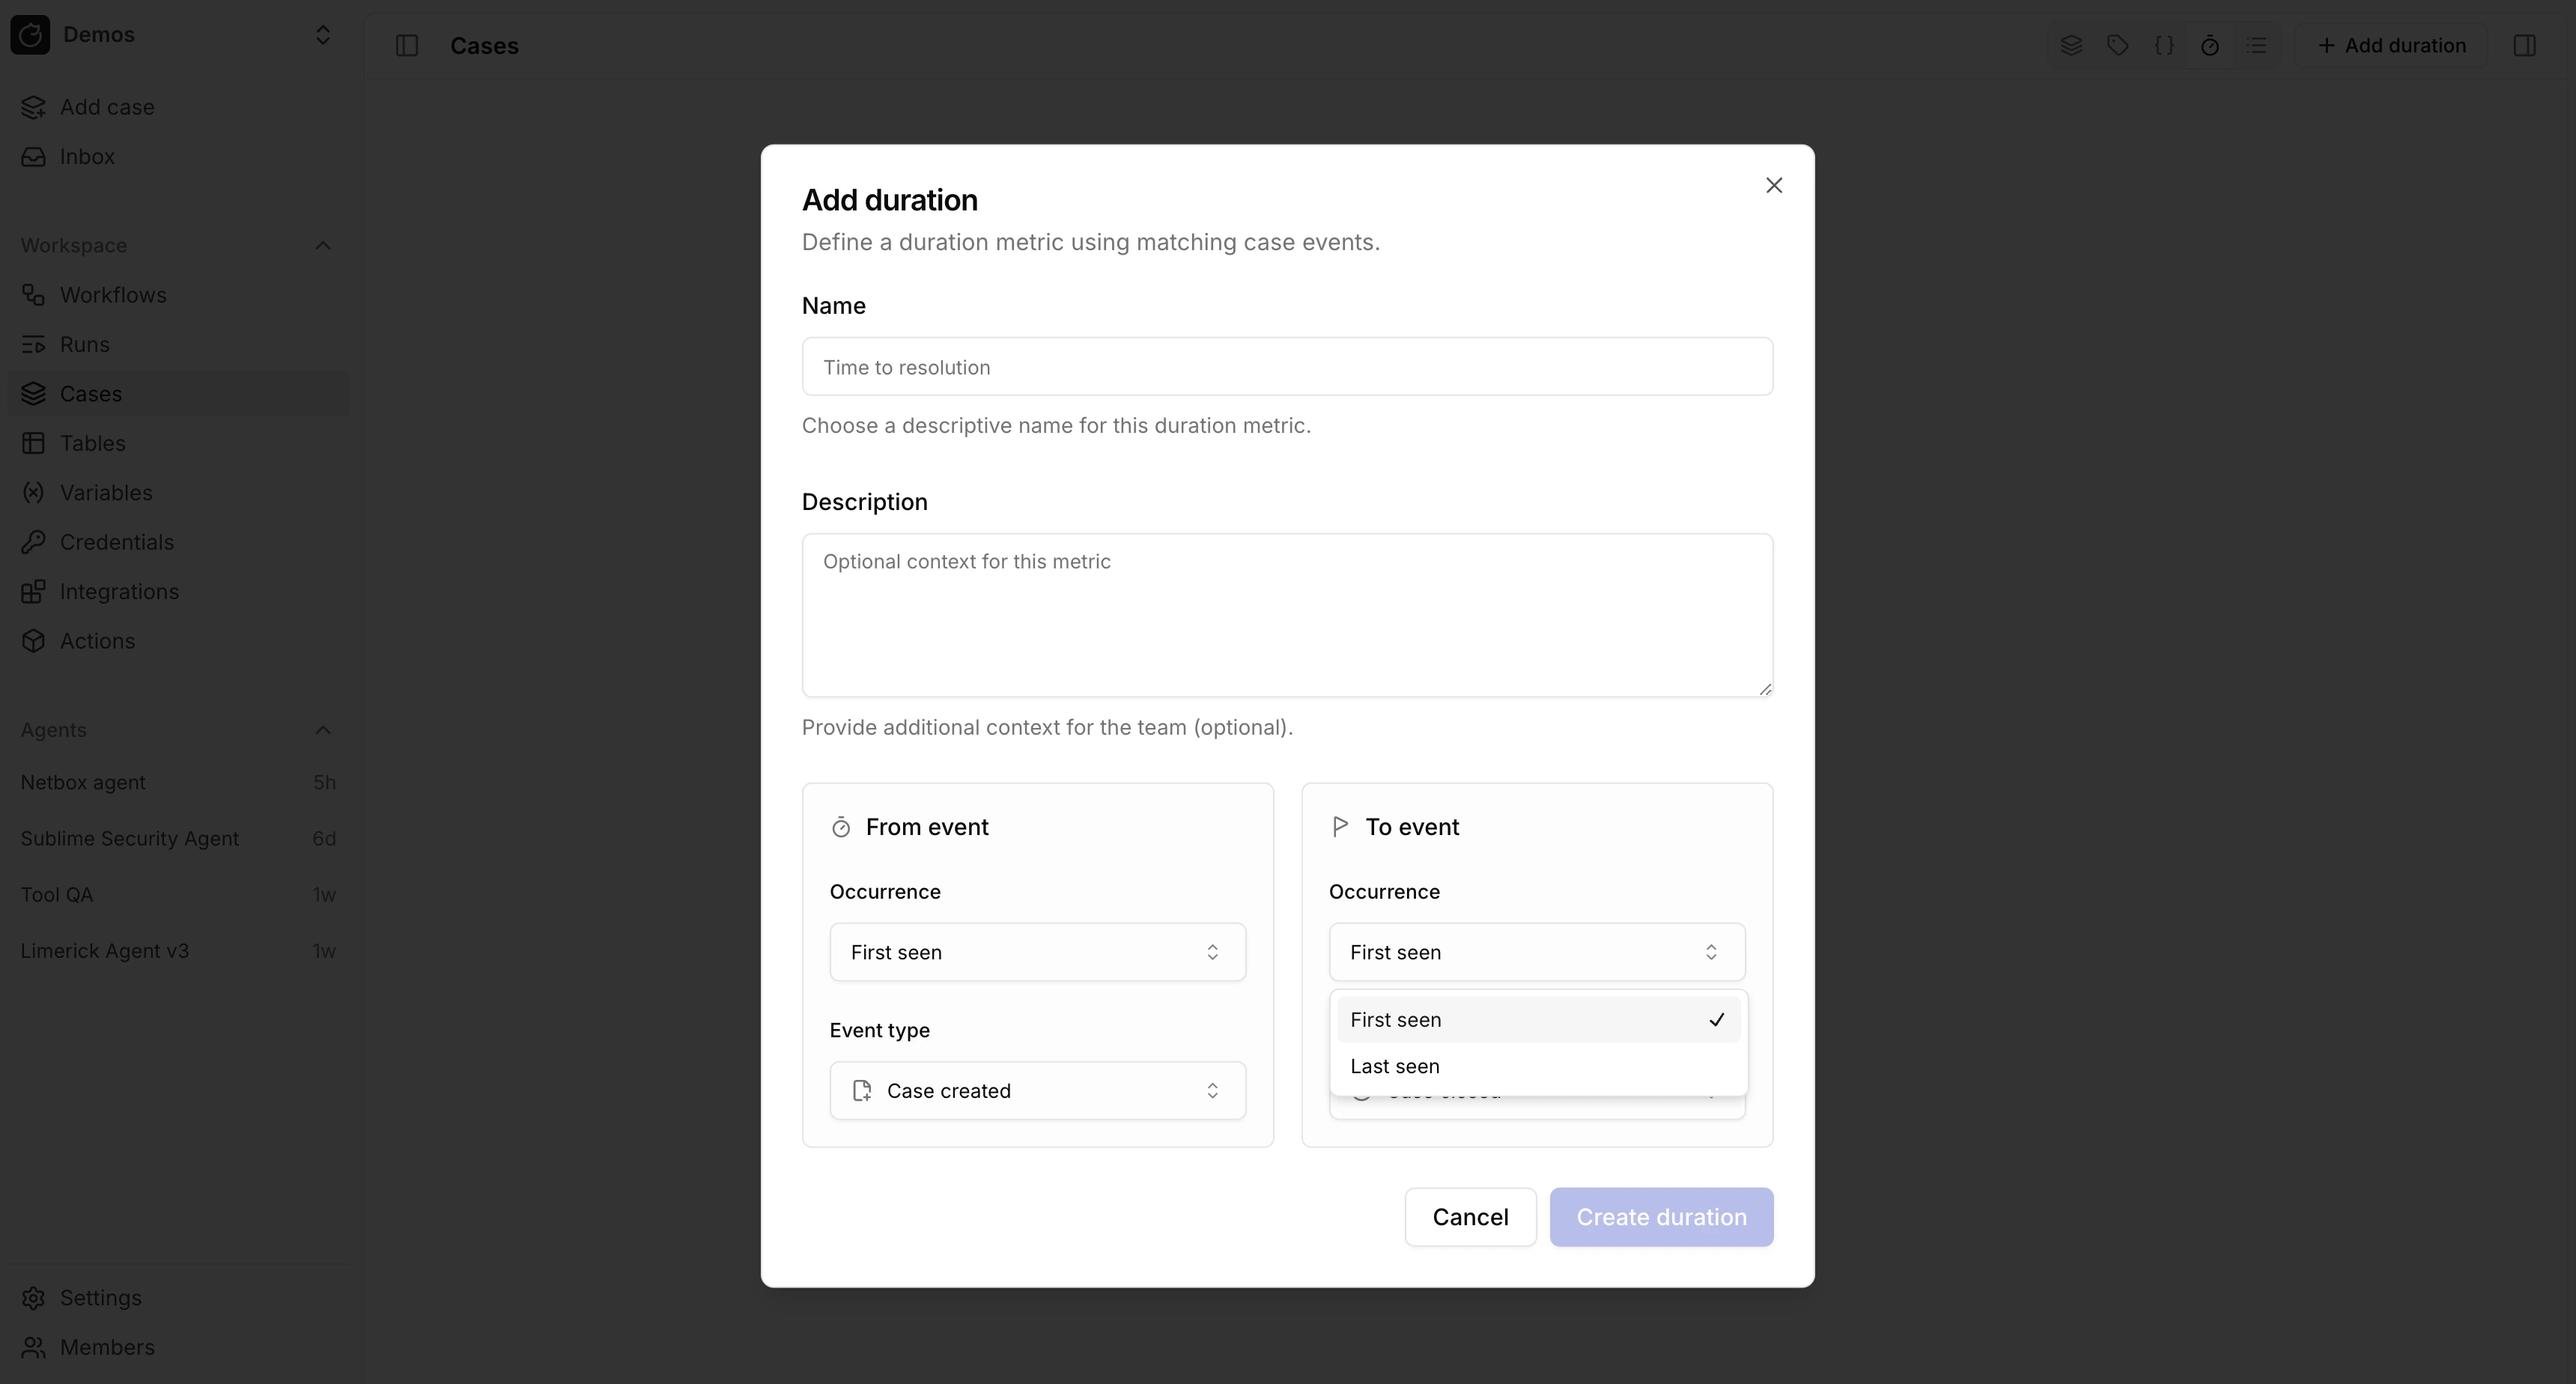This screenshot has height=1384, width=2576.
Task: Collapse the Workspace sidebar section
Action: click(x=322, y=245)
